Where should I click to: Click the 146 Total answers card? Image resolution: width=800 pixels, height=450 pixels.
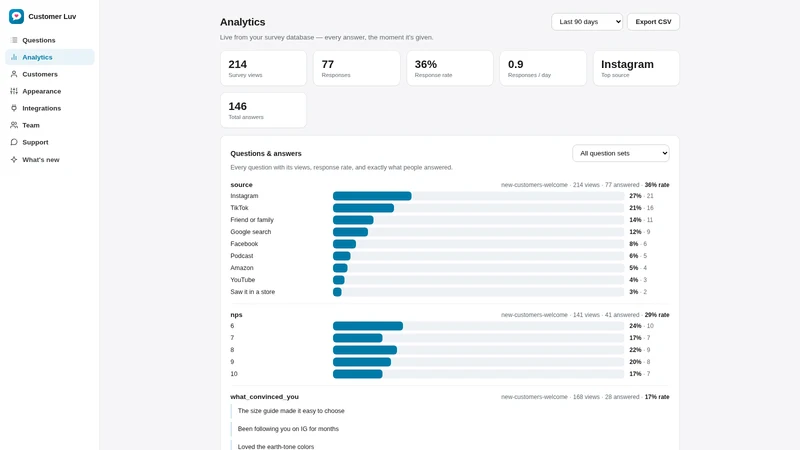(263, 110)
